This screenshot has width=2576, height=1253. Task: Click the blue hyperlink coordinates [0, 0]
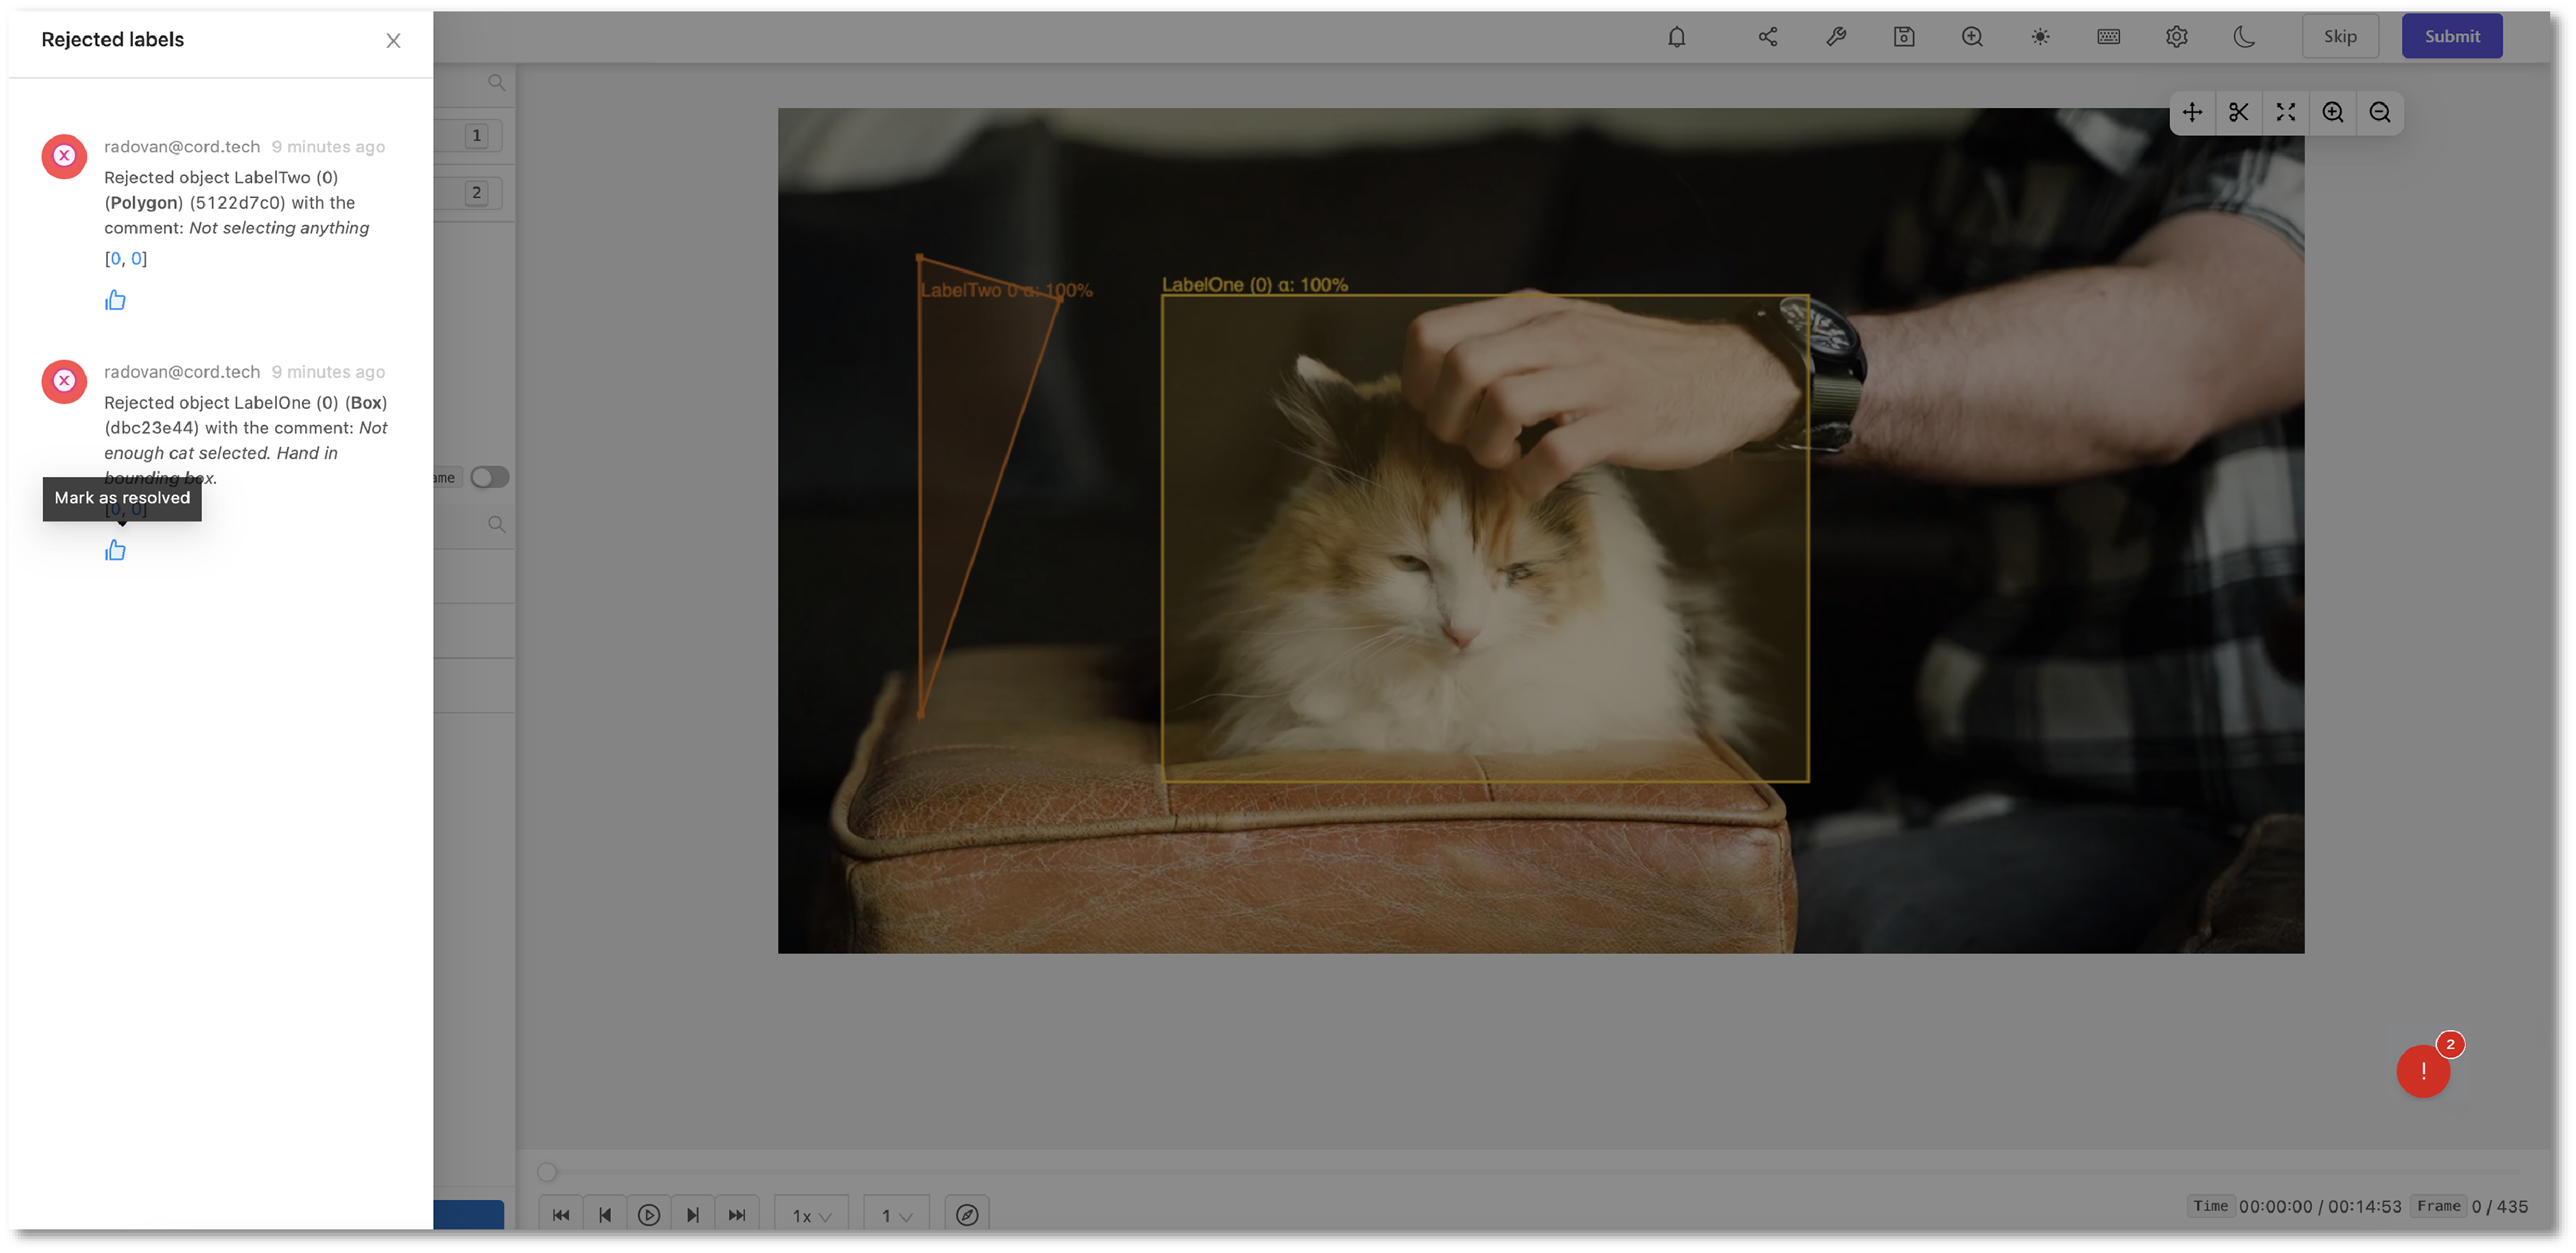click(125, 258)
